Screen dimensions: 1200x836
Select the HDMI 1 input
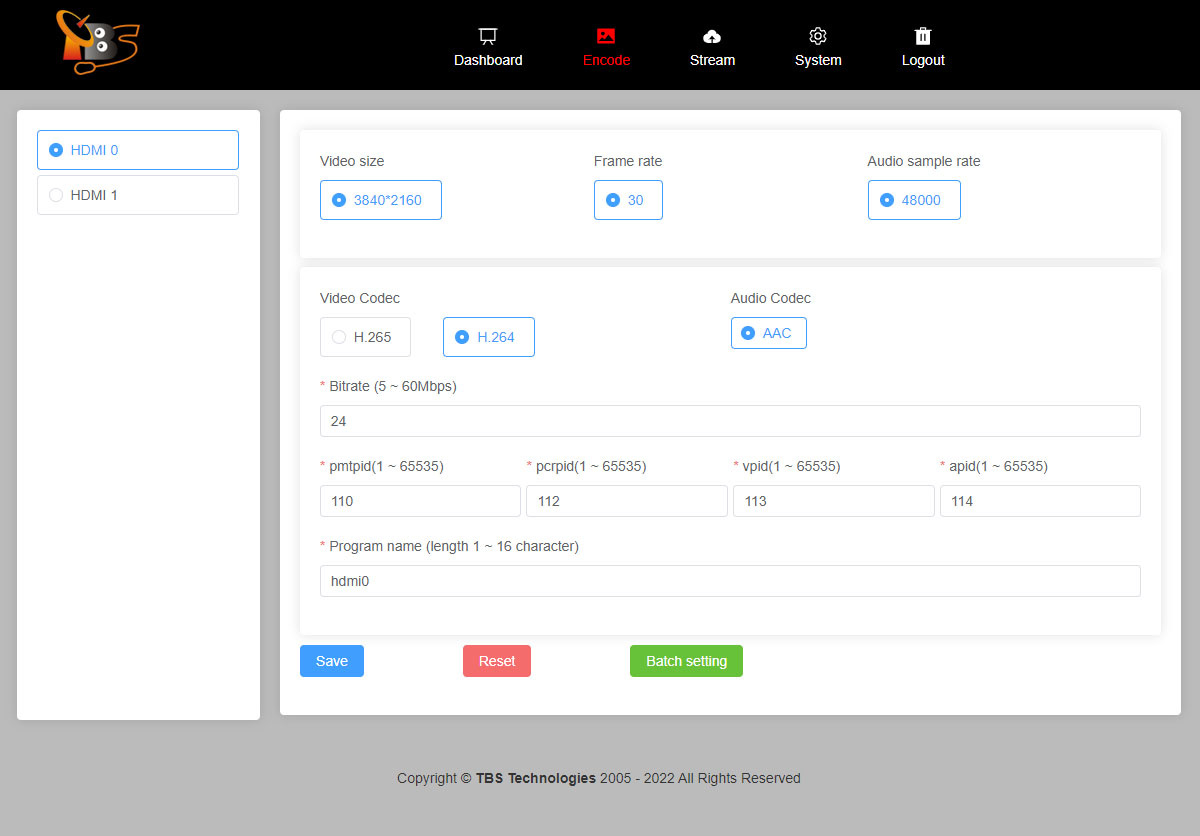[138, 195]
